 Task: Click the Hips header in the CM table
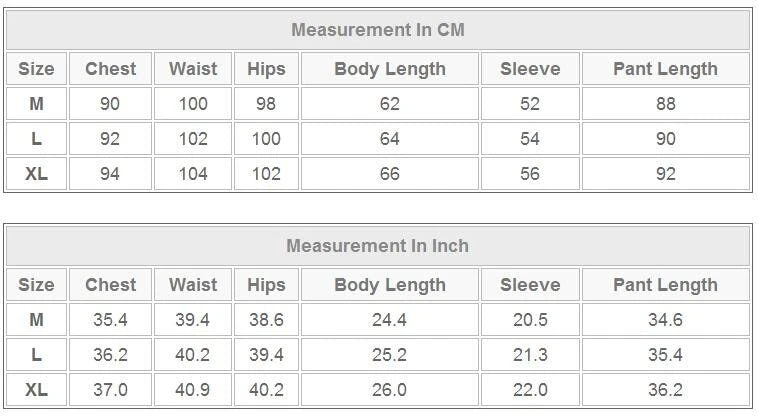[x=266, y=69]
